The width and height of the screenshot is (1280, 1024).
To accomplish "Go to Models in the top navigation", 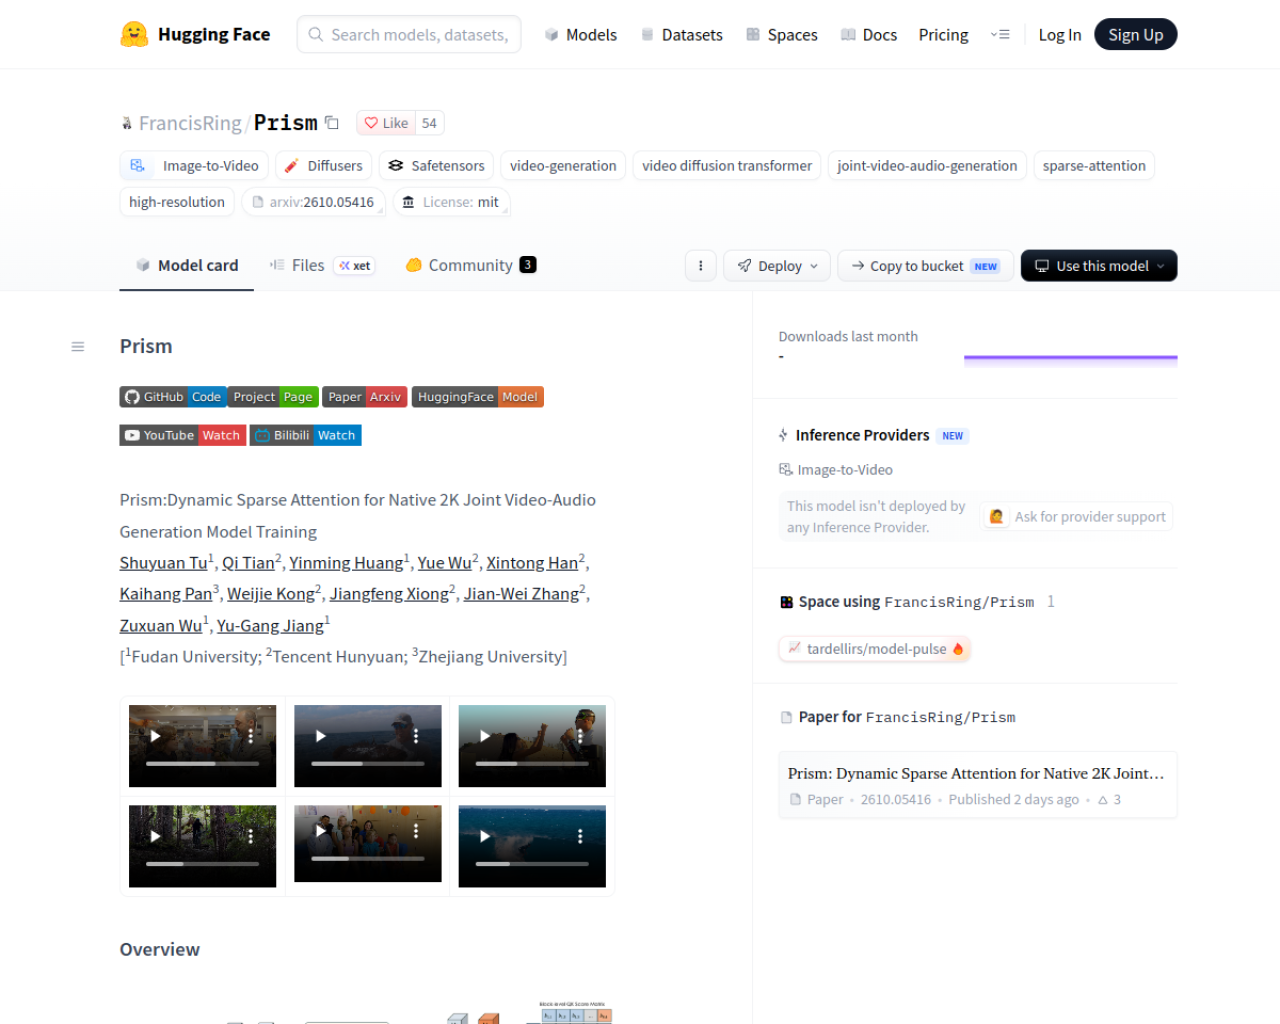I will [580, 35].
